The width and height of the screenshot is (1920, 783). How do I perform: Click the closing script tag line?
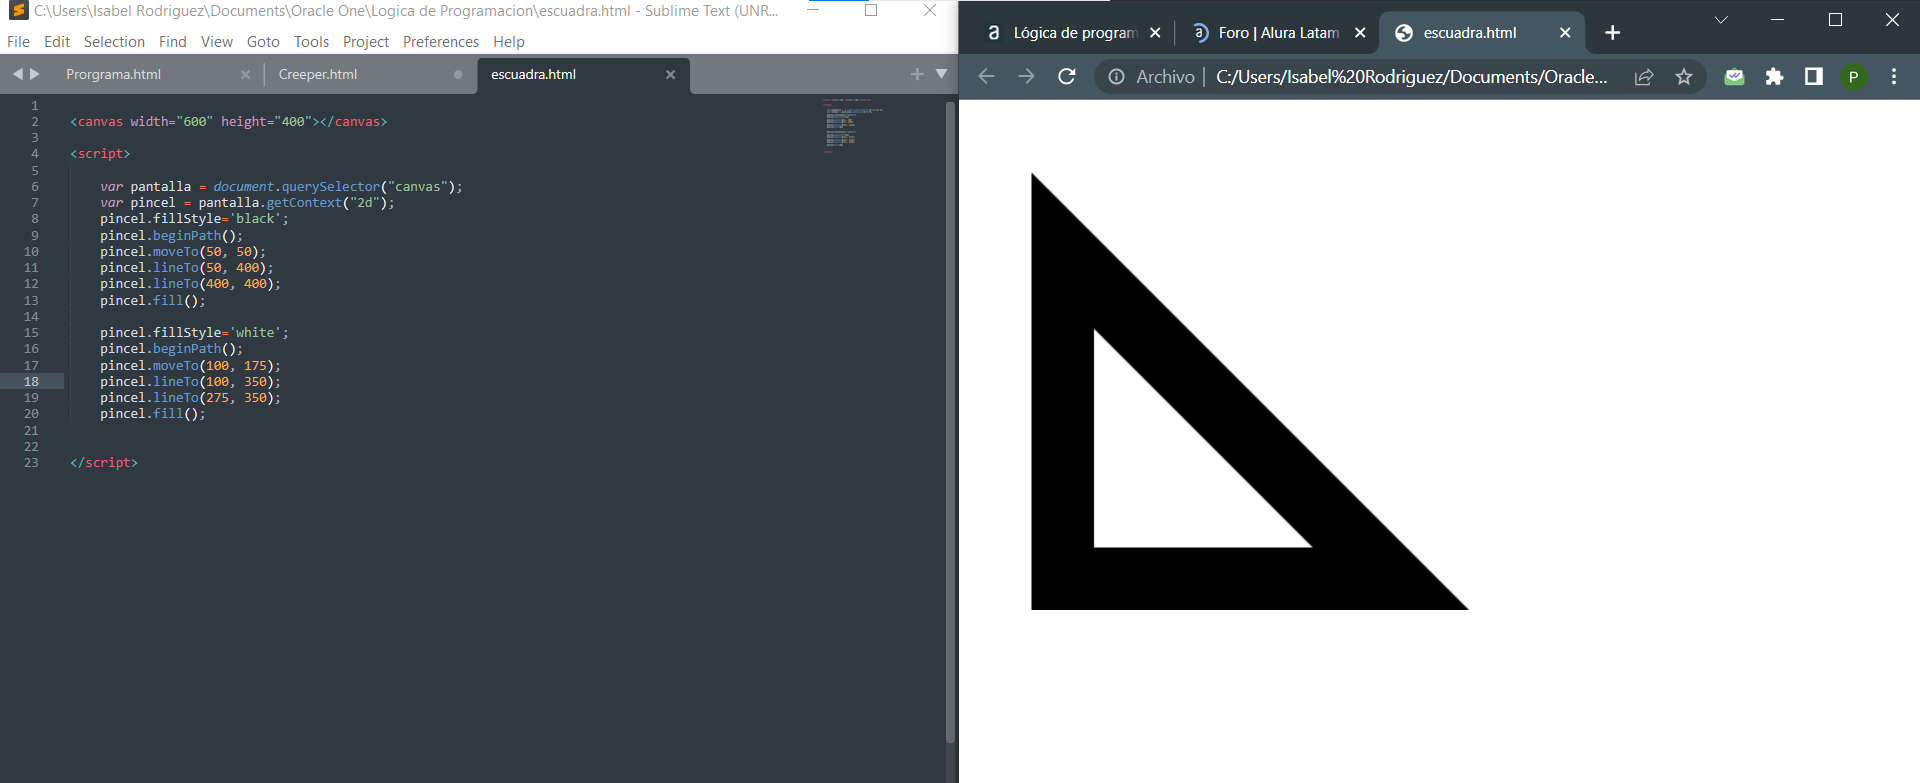point(104,463)
